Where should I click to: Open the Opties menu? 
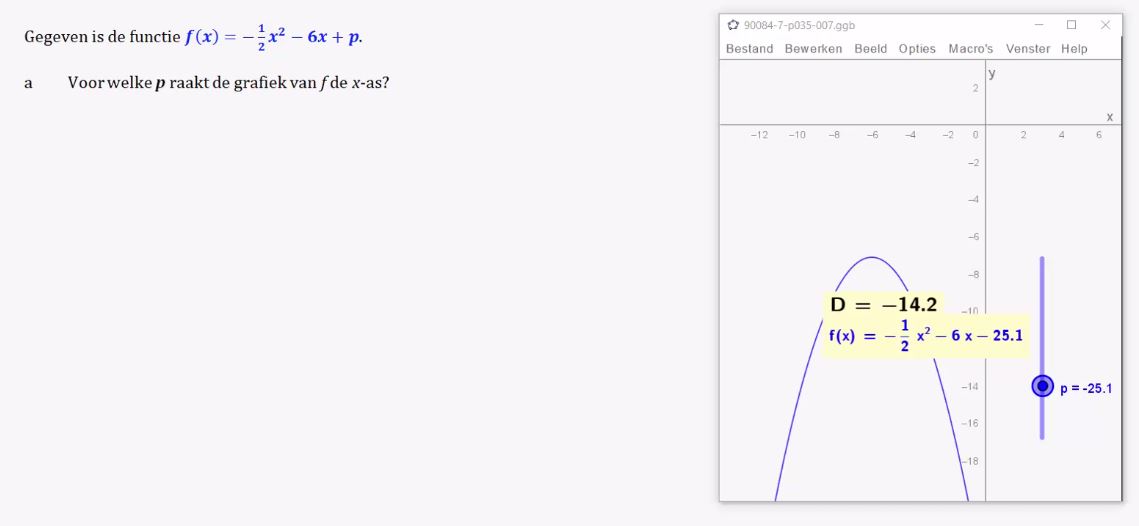pyautogui.click(x=917, y=49)
